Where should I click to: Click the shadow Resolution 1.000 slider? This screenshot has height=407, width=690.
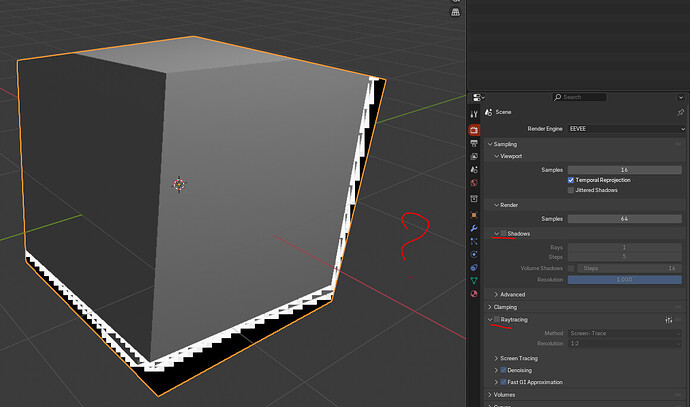(624, 280)
